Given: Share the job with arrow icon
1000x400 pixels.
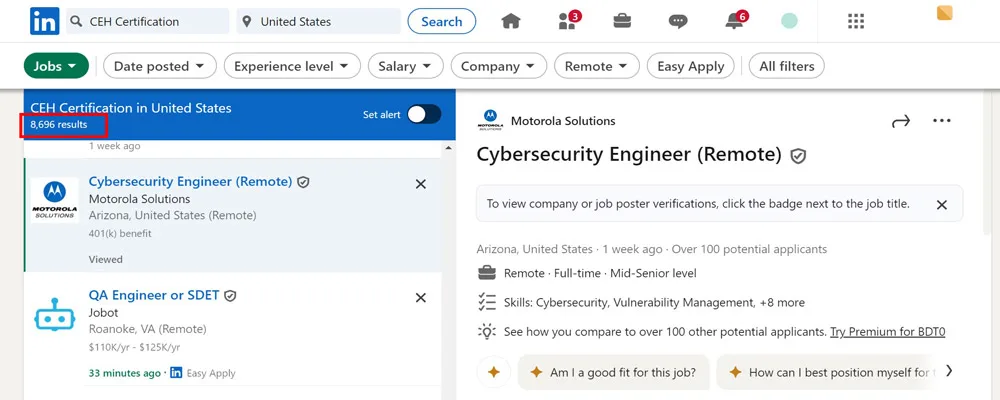Looking at the screenshot, I should (901, 121).
